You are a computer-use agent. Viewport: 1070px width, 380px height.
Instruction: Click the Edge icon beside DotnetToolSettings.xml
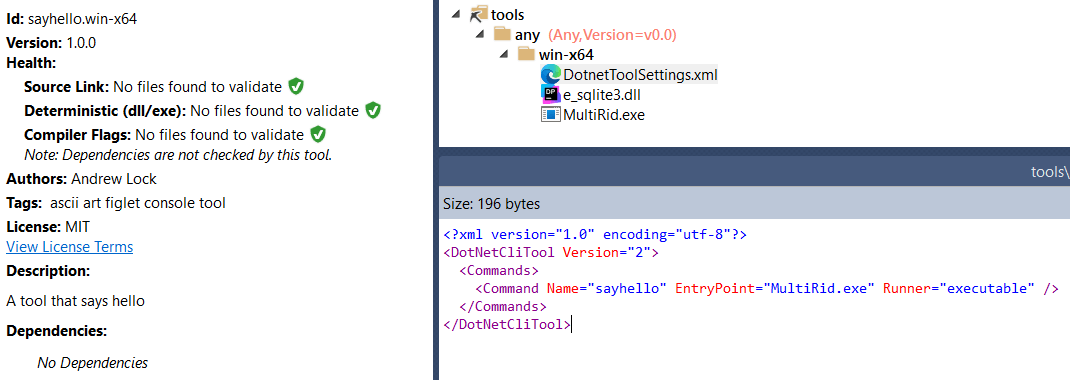click(x=550, y=74)
